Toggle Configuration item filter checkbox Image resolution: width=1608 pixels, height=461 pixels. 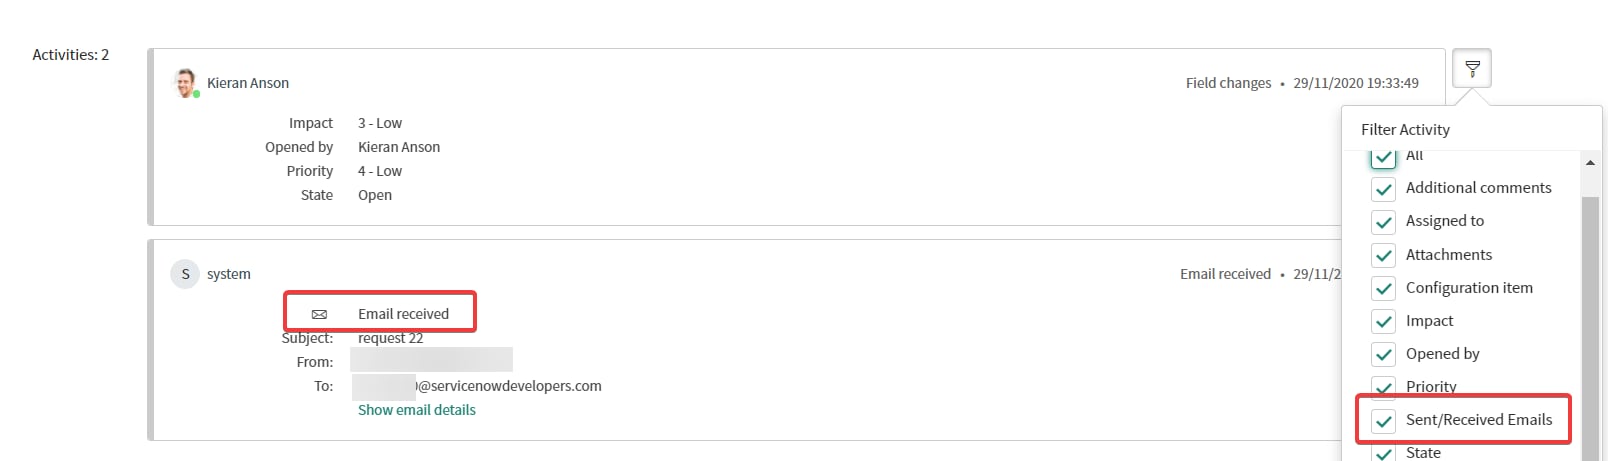point(1383,288)
